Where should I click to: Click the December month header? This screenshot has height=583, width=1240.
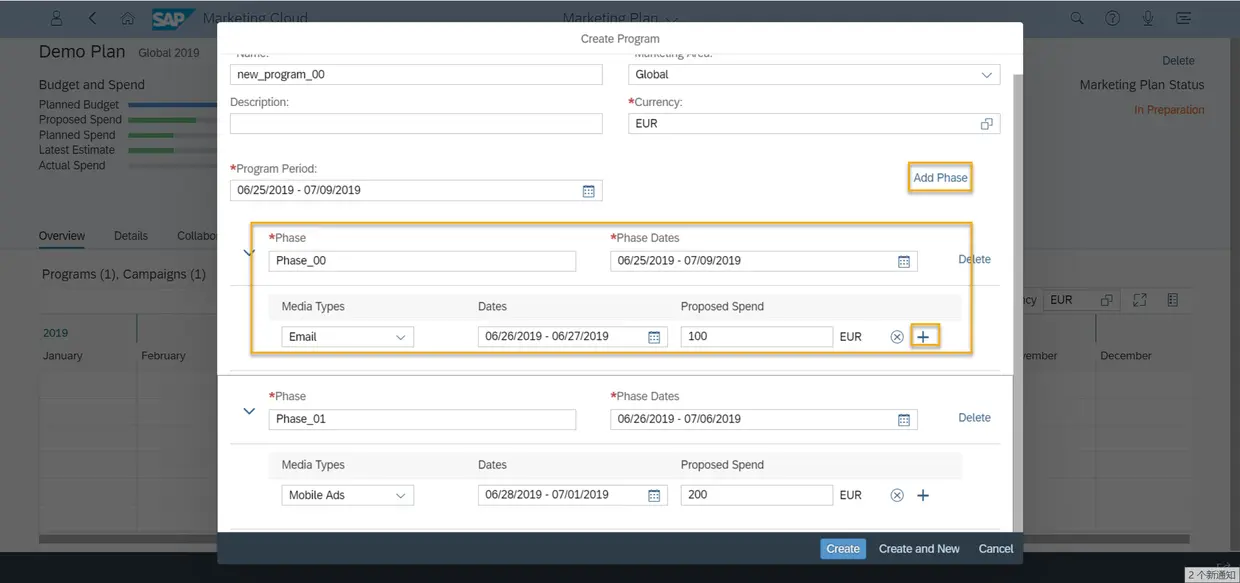tap(1126, 356)
